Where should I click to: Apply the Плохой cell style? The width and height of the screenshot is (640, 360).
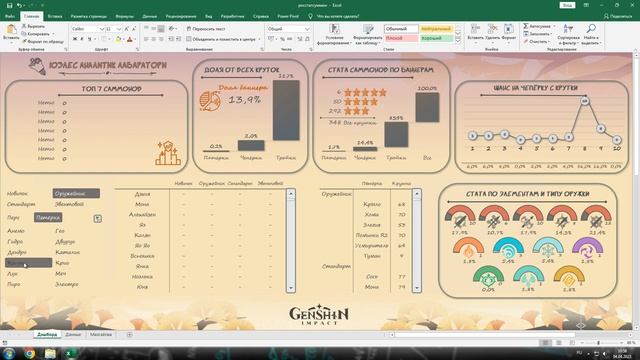coord(401,38)
